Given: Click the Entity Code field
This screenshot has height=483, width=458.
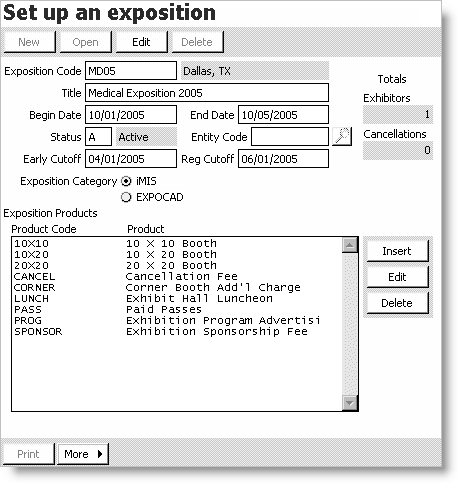Looking at the screenshot, I should click(x=290, y=137).
